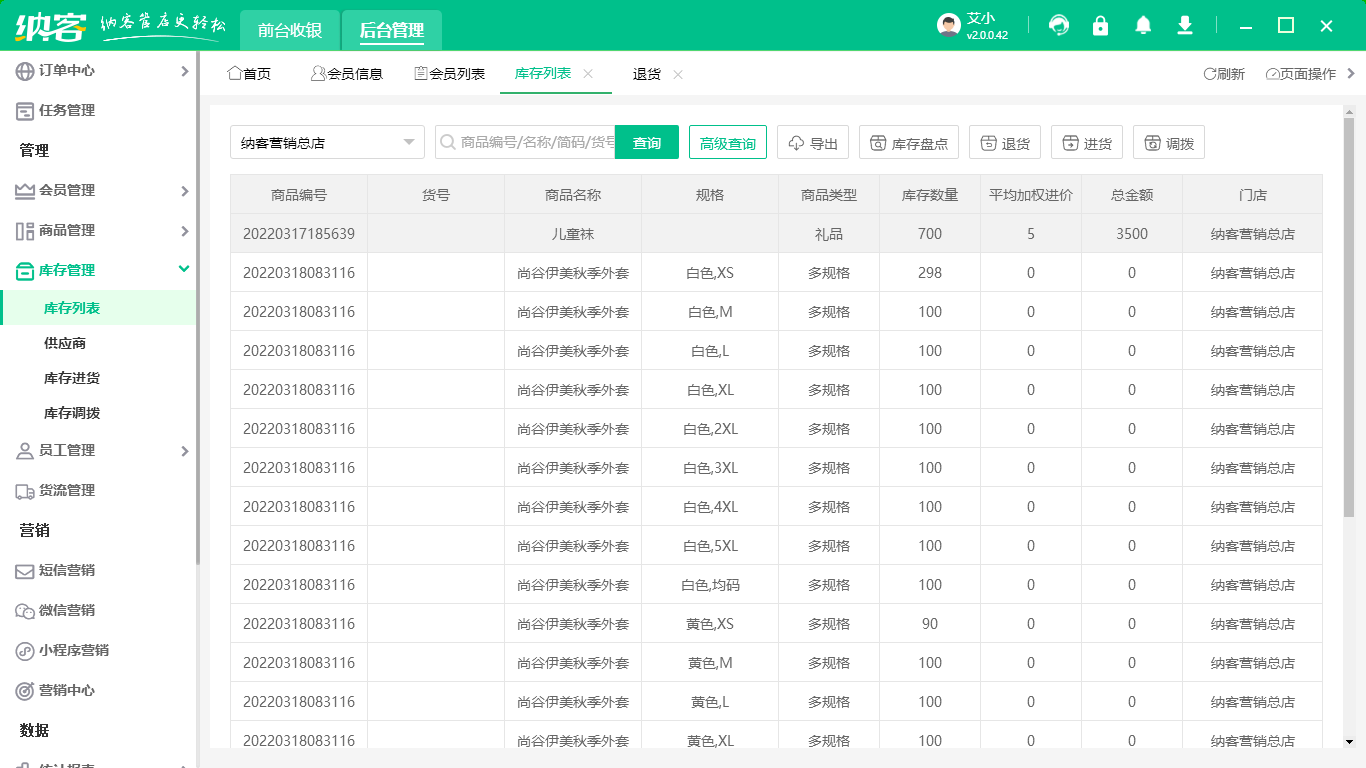Click the customer service headset icon

pos(1058,25)
